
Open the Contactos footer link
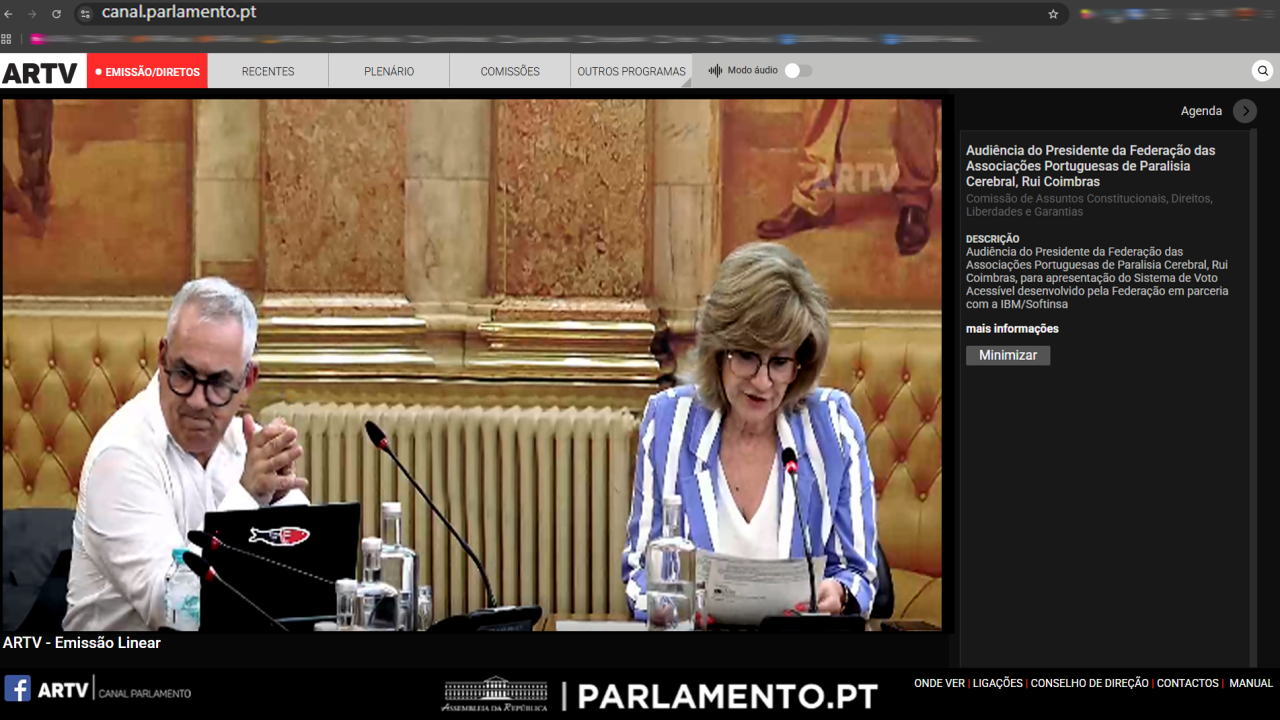[x=1188, y=684]
